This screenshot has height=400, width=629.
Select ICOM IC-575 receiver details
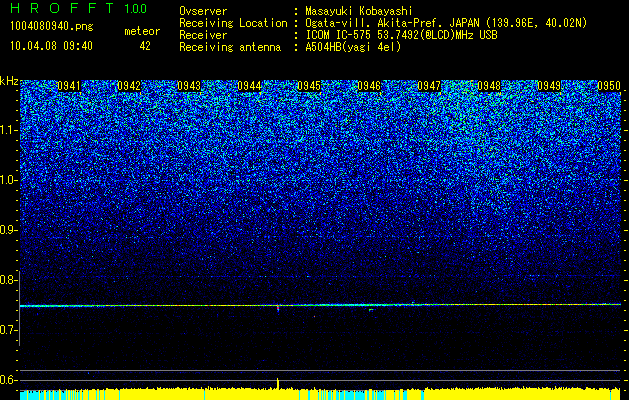click(401, 35)
